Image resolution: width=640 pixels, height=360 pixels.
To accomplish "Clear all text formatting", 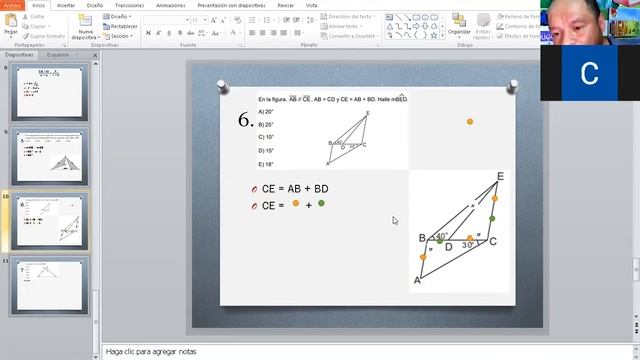I will 238,20.
